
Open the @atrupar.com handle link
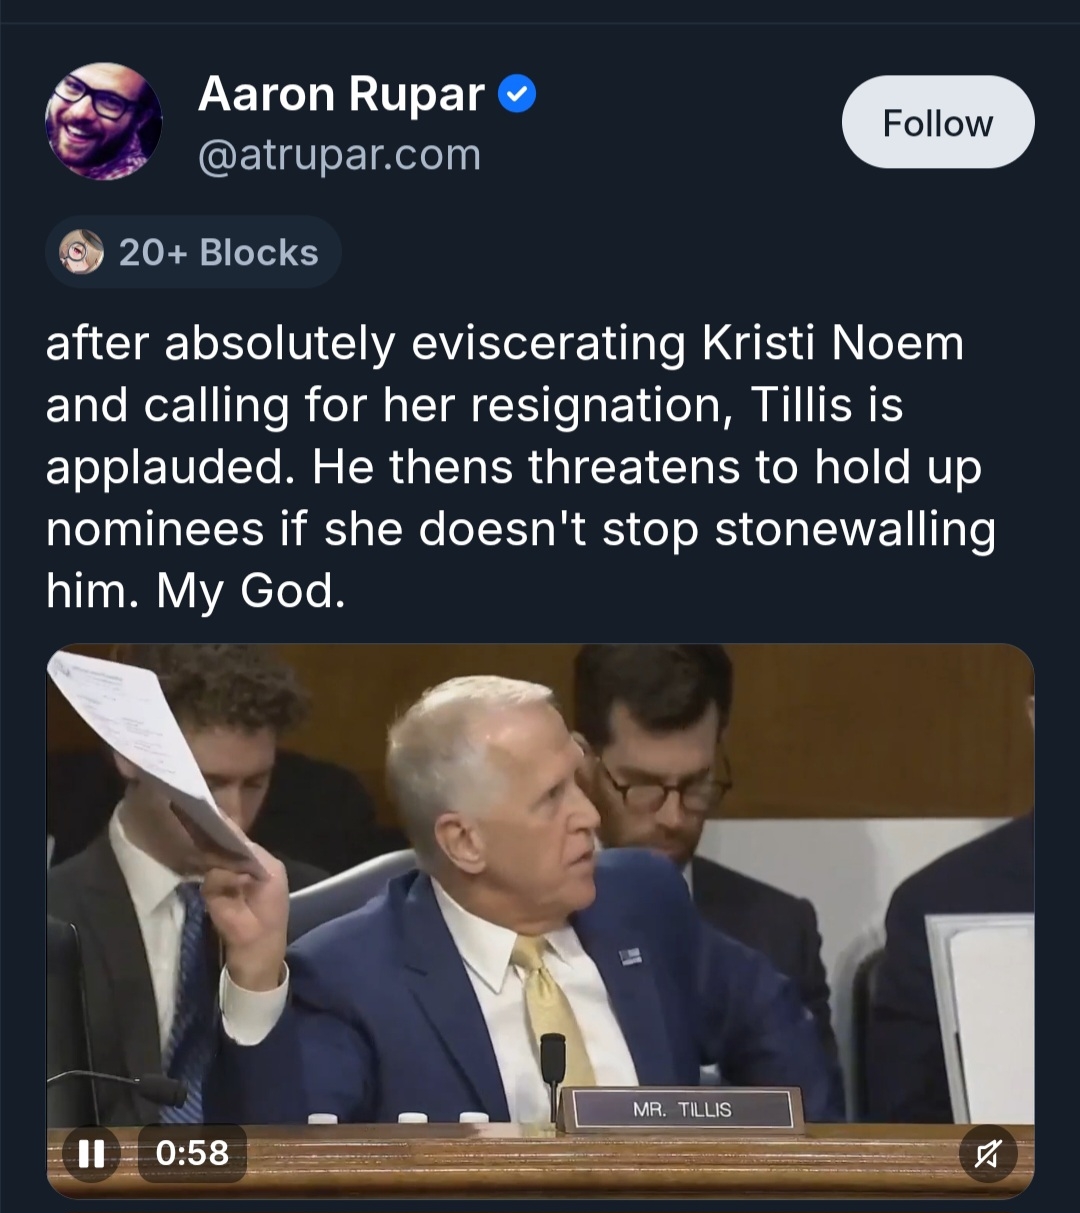(339, 155)
